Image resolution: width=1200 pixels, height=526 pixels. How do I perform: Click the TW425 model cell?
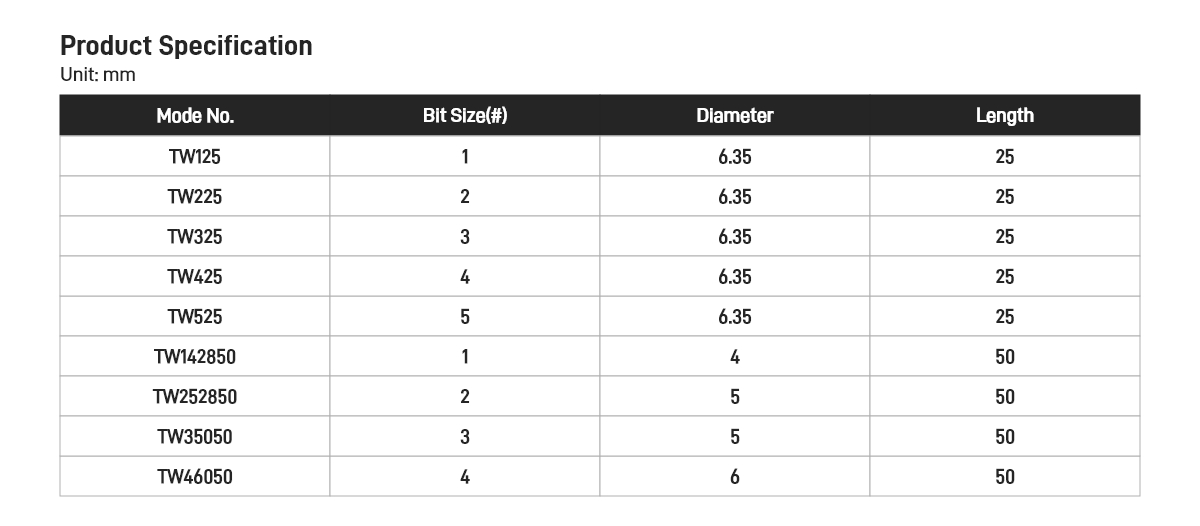tap(195, 277)
